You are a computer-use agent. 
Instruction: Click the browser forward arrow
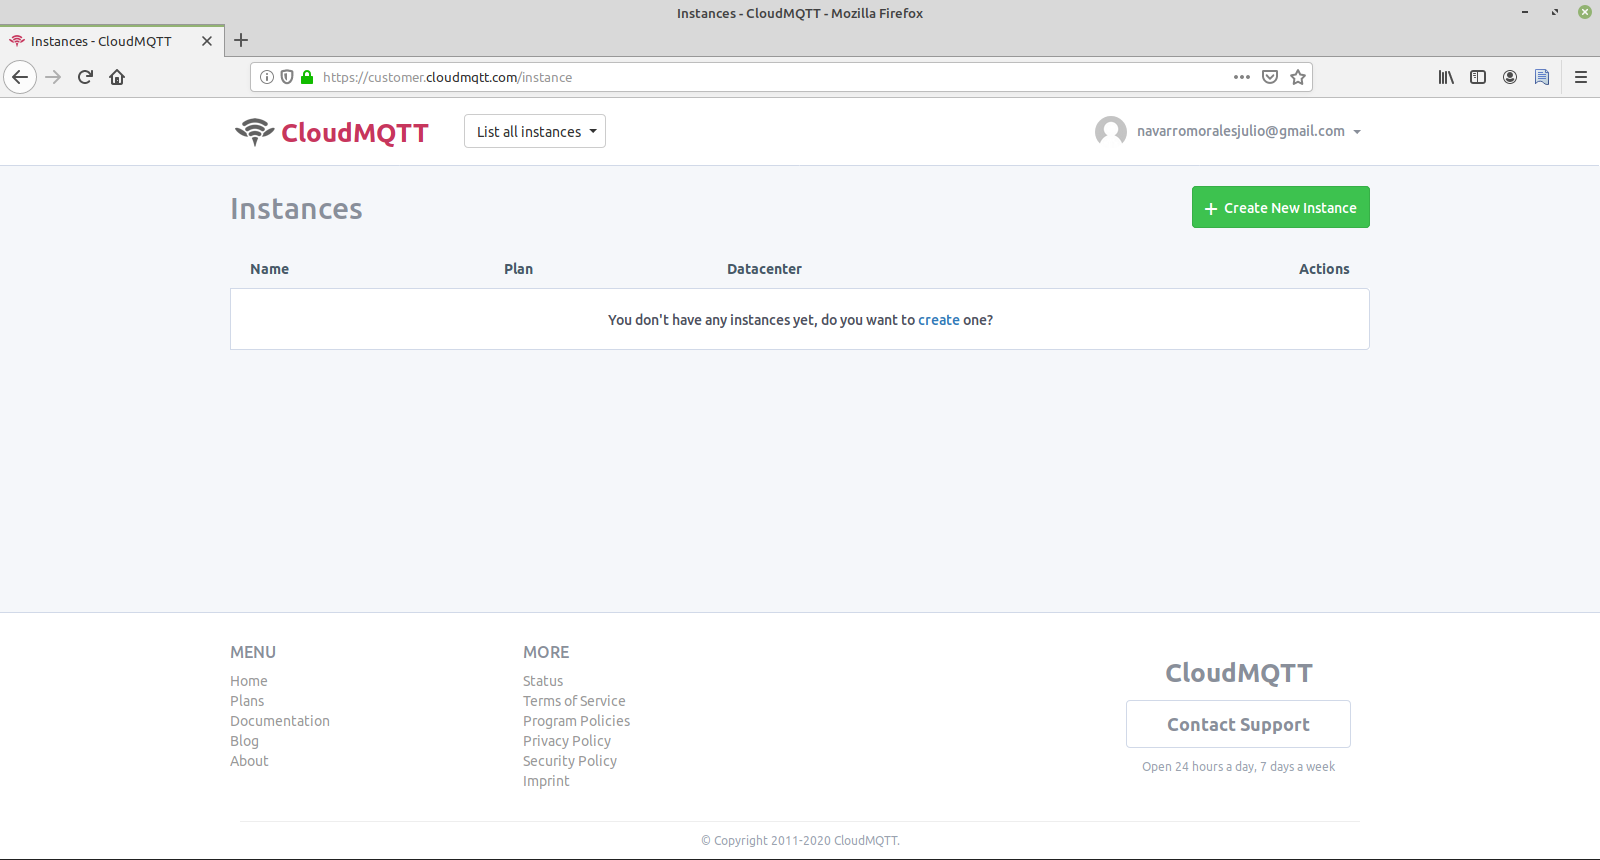(53, 77)
